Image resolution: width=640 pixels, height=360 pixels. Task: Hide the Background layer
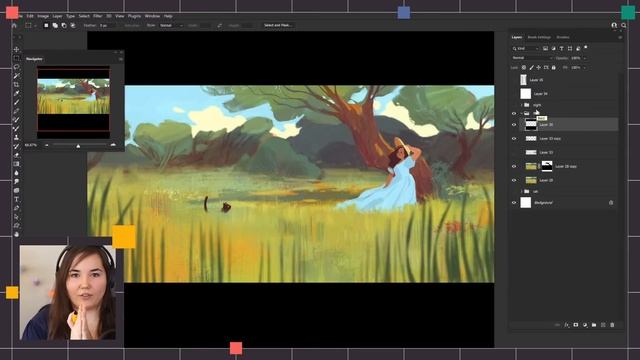(x=514, y=202)
